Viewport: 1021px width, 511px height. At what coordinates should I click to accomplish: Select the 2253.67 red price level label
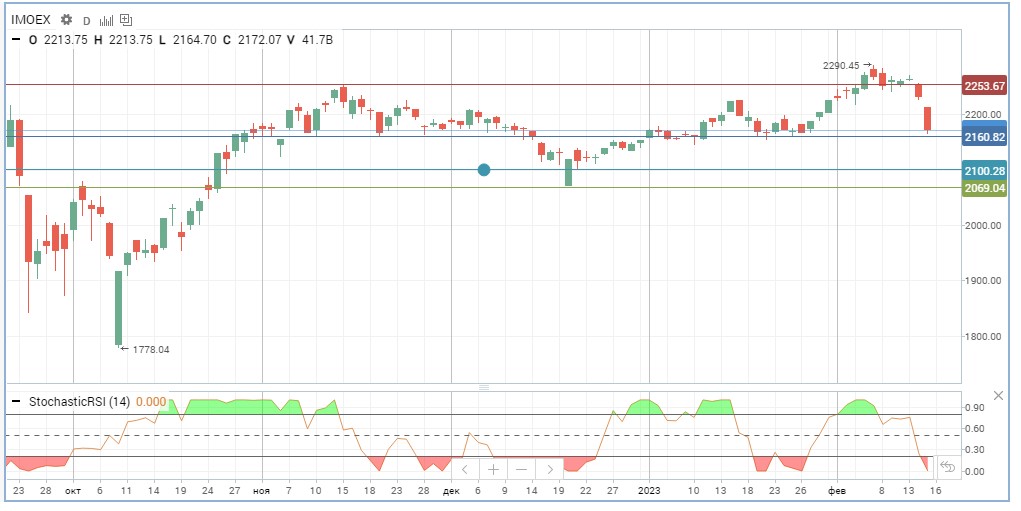[x=984, y=86]
